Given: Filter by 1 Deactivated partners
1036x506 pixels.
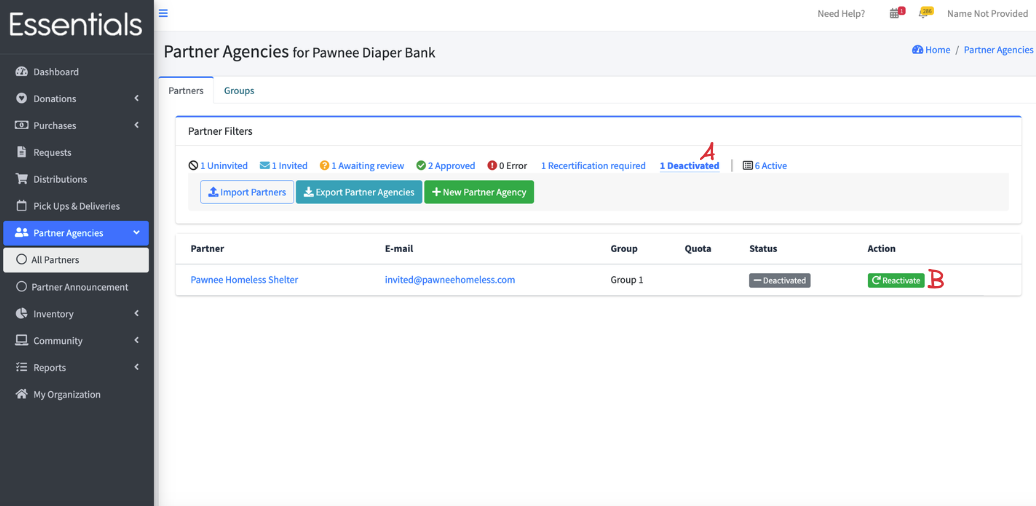Looking at the screenshot, I should click(x=689, y=166).
